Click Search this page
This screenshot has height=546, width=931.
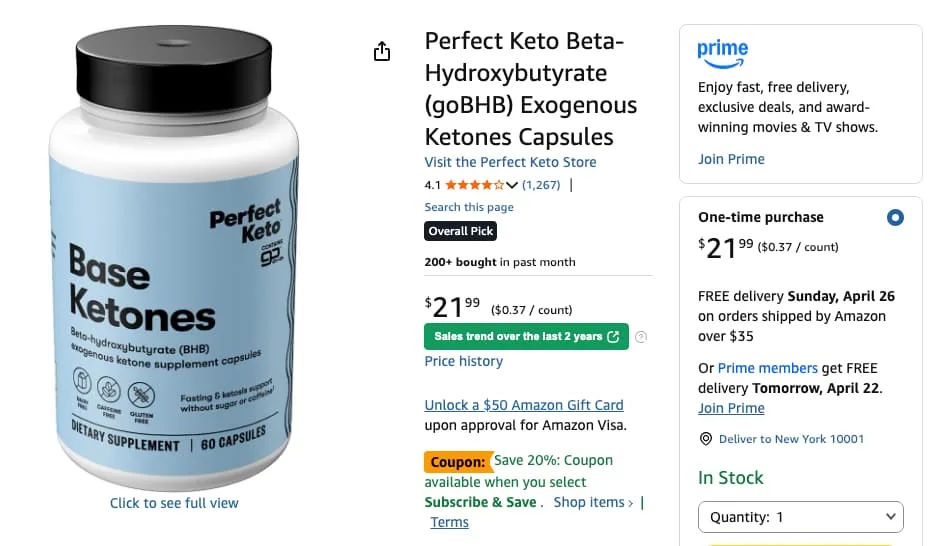tap(468, 207)
